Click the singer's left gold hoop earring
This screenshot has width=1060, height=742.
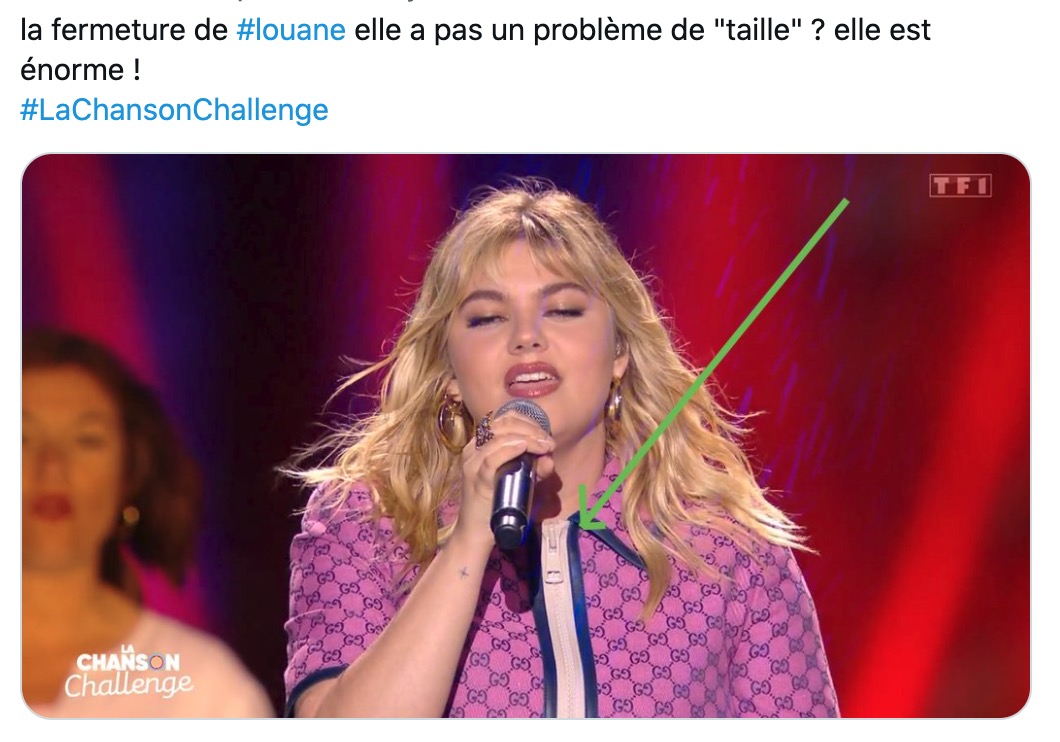(x=452, y=422)
